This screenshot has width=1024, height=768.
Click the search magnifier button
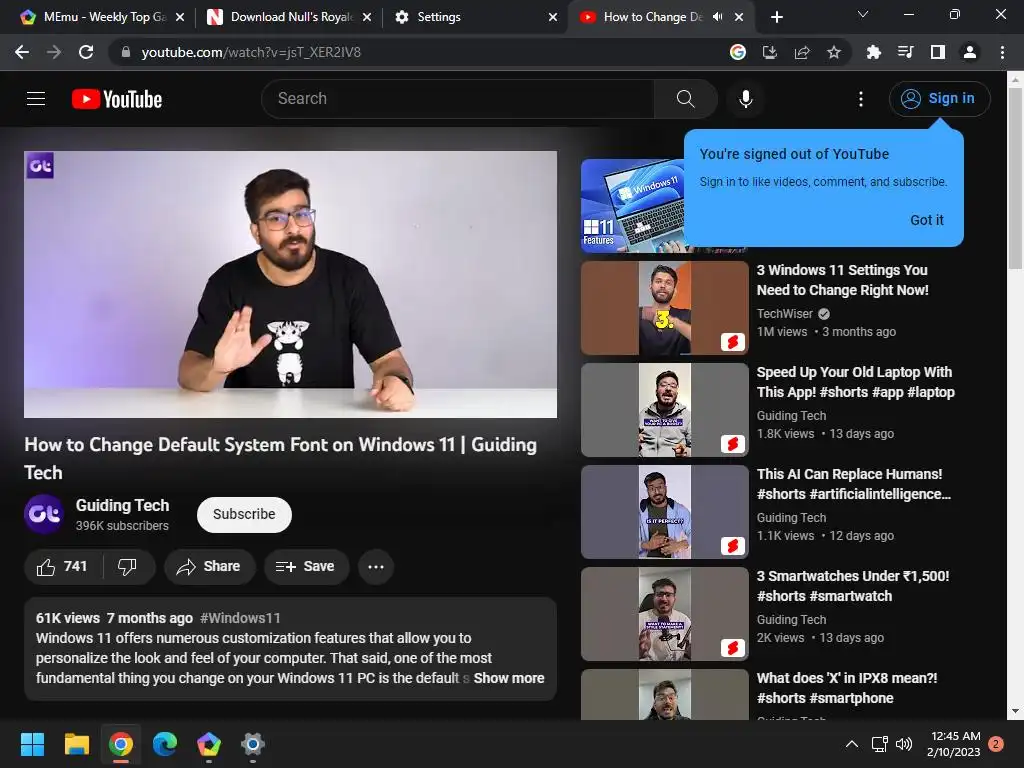[685, 99]
